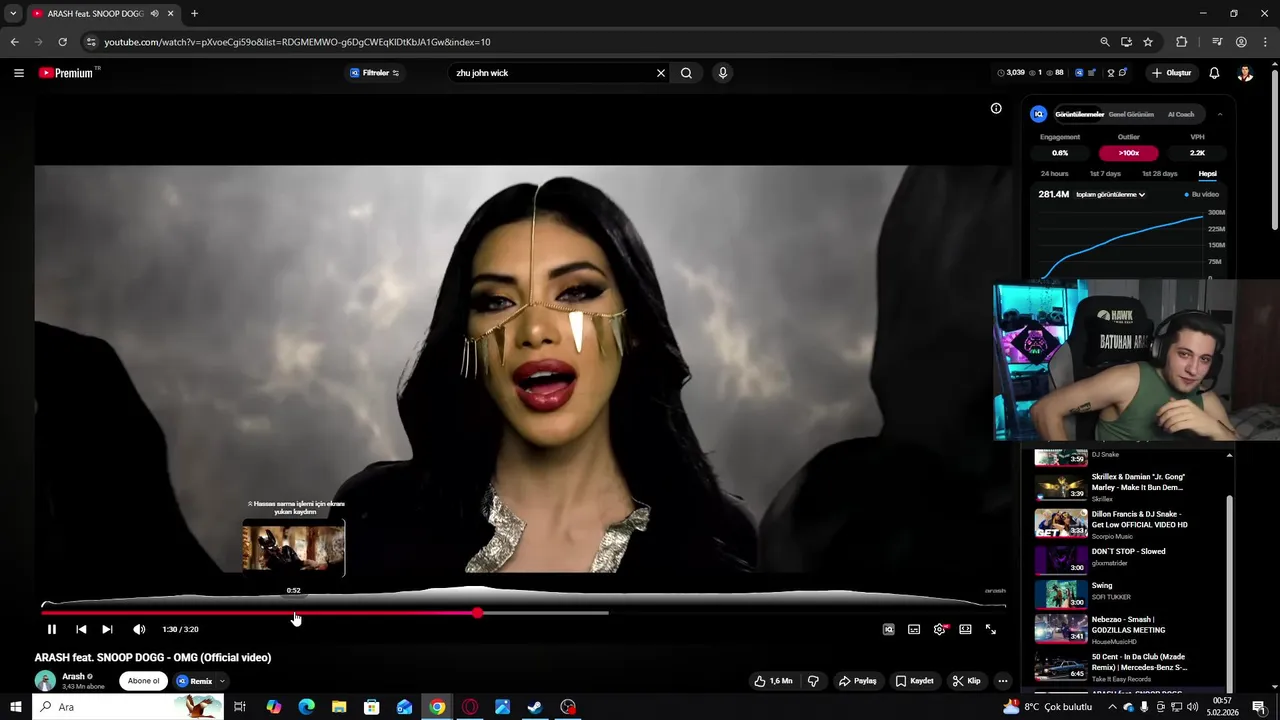Click the >100x Outlier badge
This screenshot has height=720, width=1280.
coord(1129,153)
